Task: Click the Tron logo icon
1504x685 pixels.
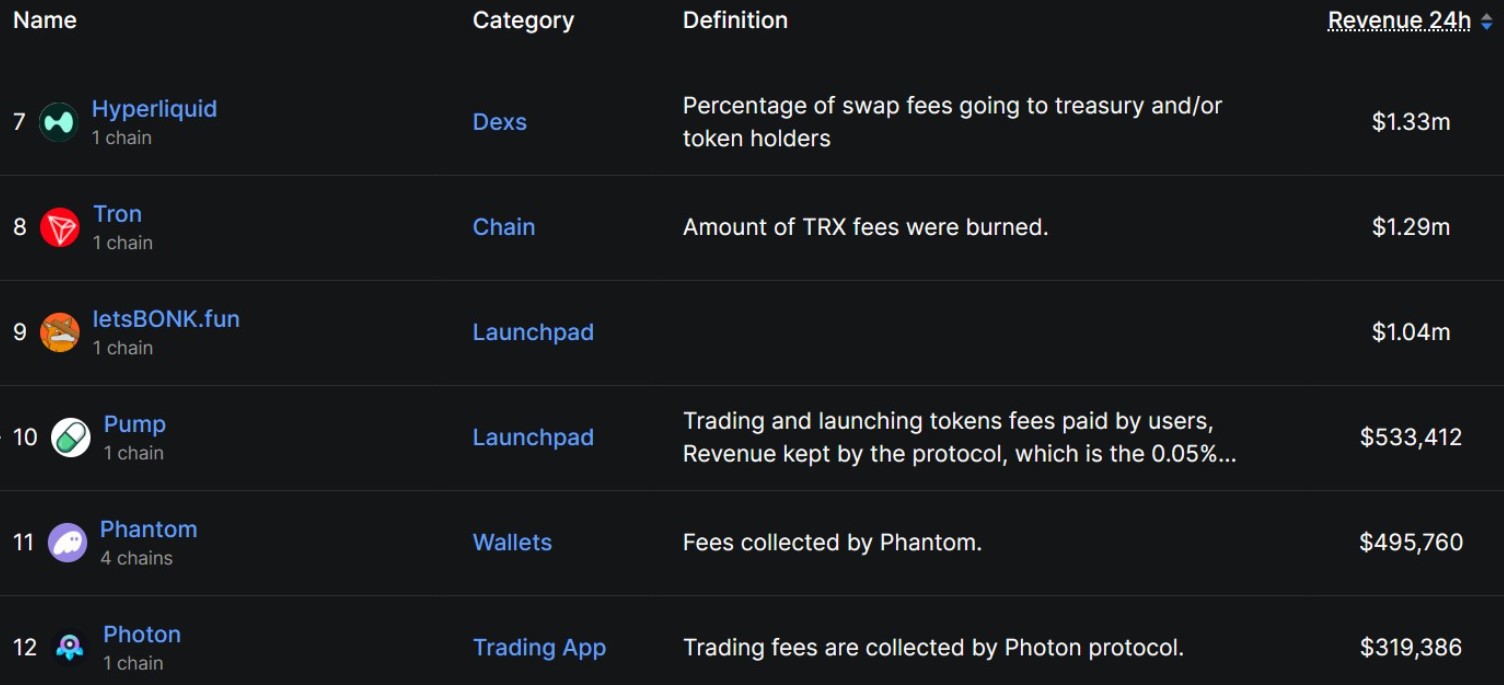Action: [57, 226]
